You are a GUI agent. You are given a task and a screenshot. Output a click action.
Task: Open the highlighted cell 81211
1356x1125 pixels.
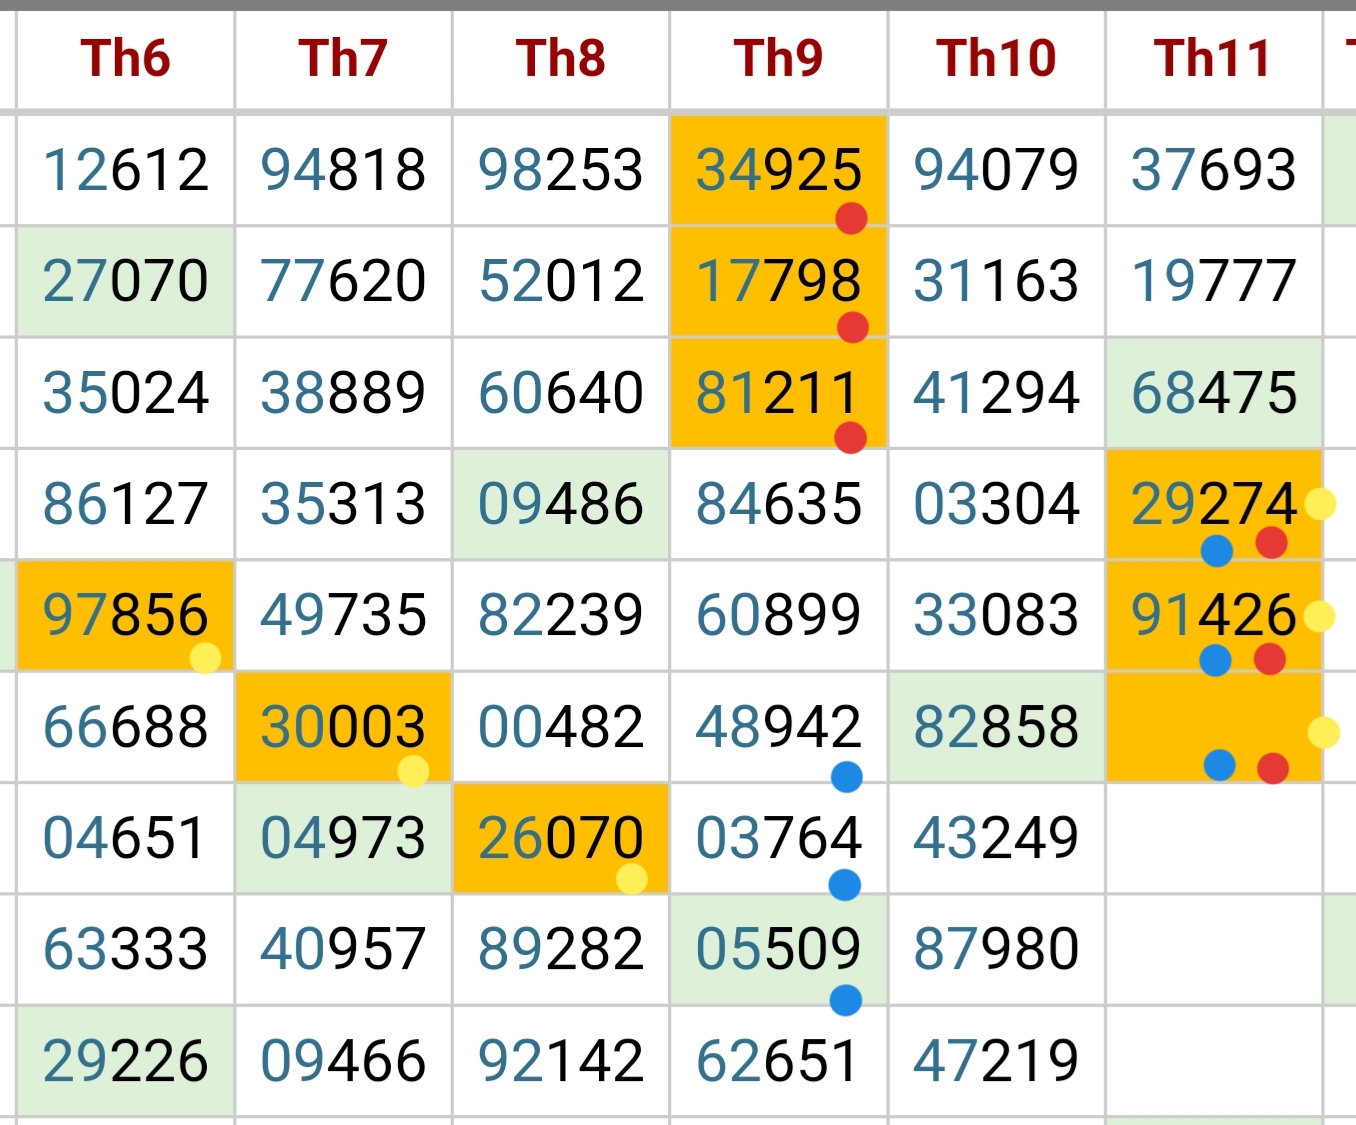pyautogui.click(x=779, y=393)
